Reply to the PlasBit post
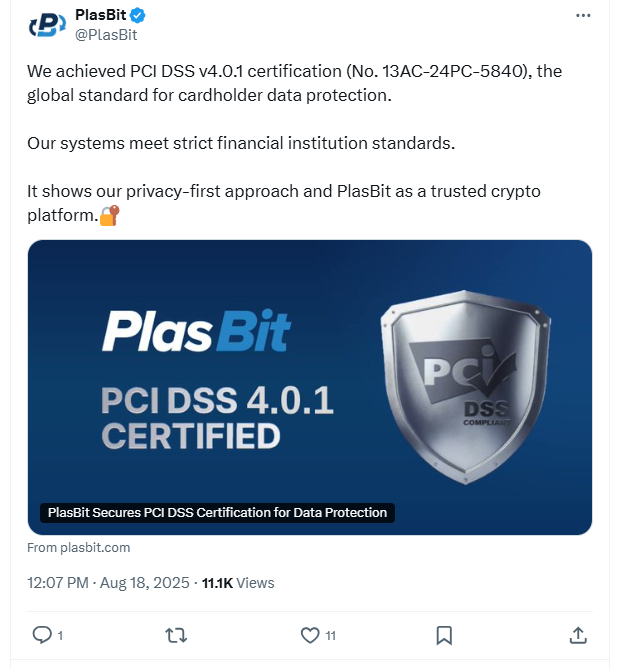622x669 pixels. (x=42, y=635)
